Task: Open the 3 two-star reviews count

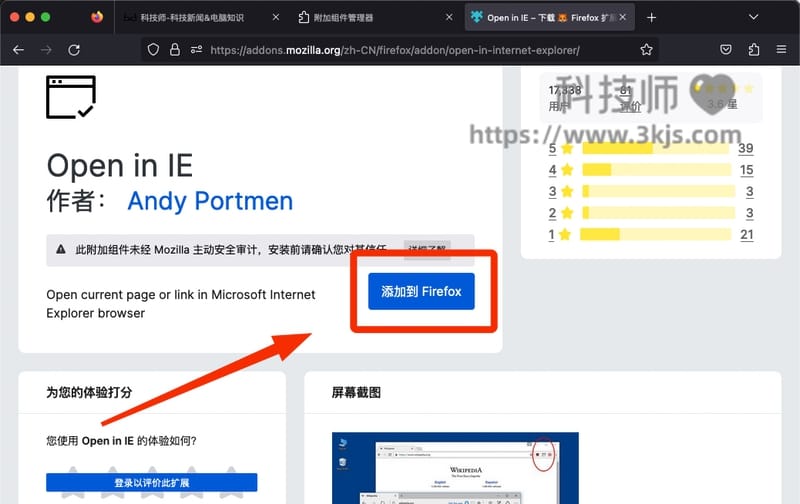Action: pyautogui.click(x=749, y=213)
